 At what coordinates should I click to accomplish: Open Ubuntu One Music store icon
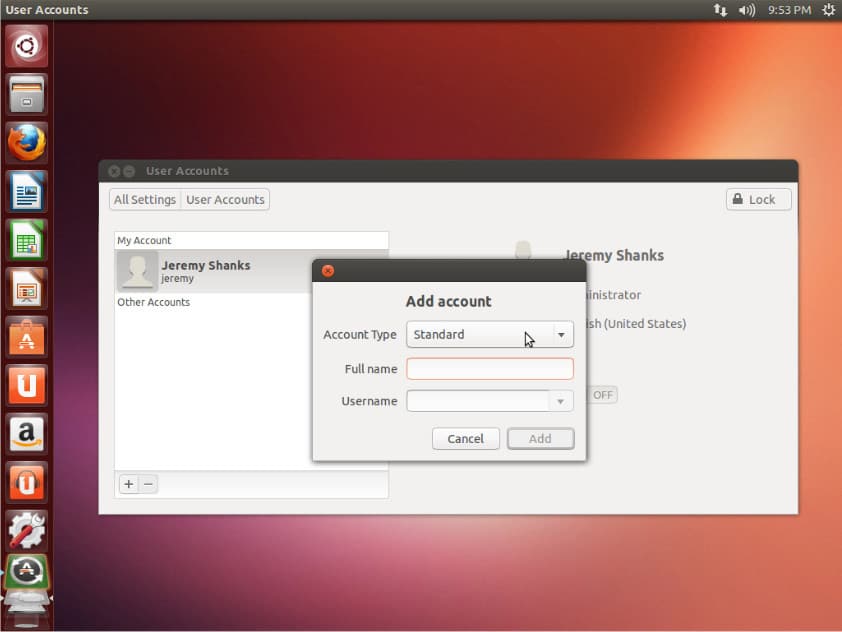point(26,482)
